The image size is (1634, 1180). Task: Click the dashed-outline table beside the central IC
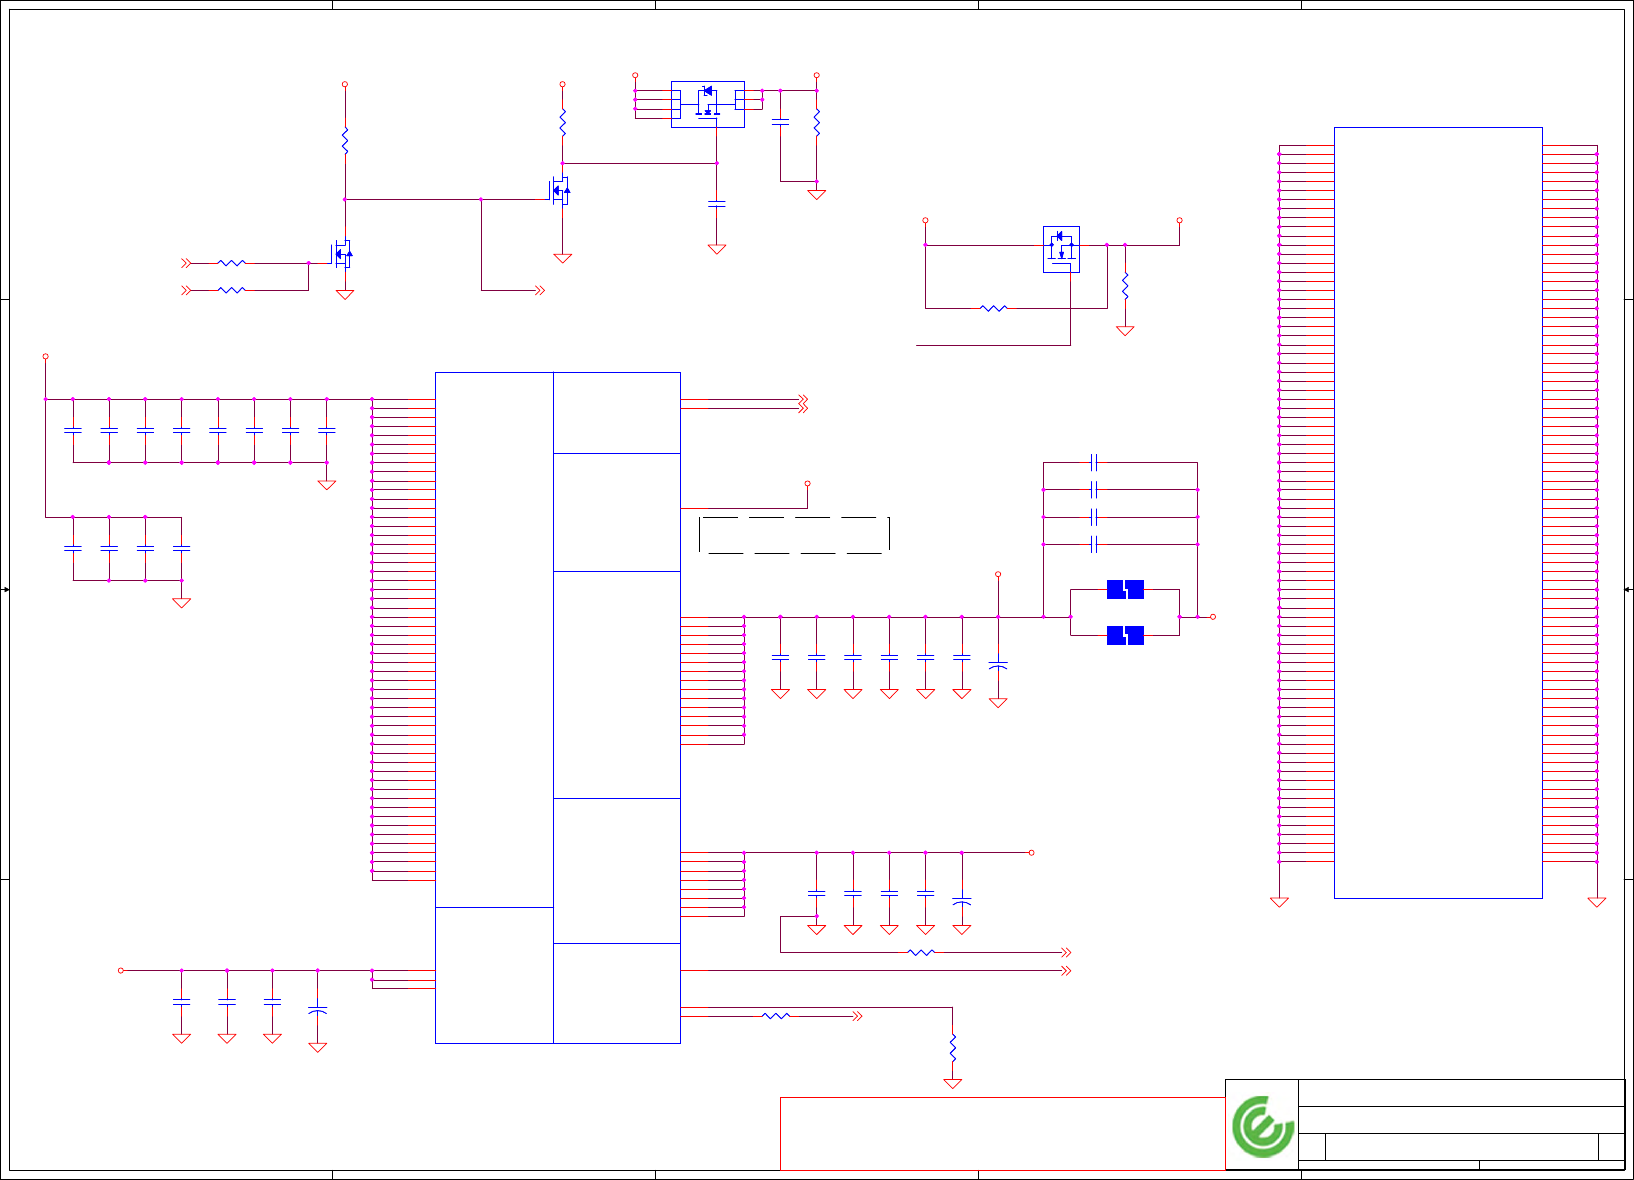(794, 535)
